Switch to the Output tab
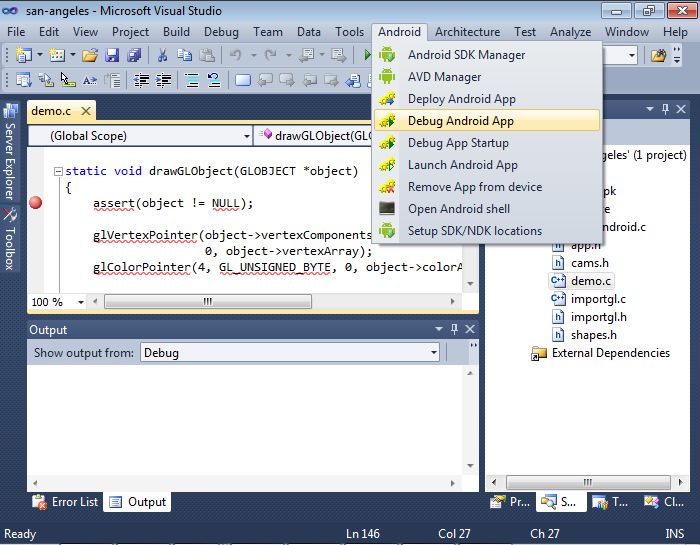Viewport: 700px width, 545px height. pyautogui.click(x=138, y=502)
